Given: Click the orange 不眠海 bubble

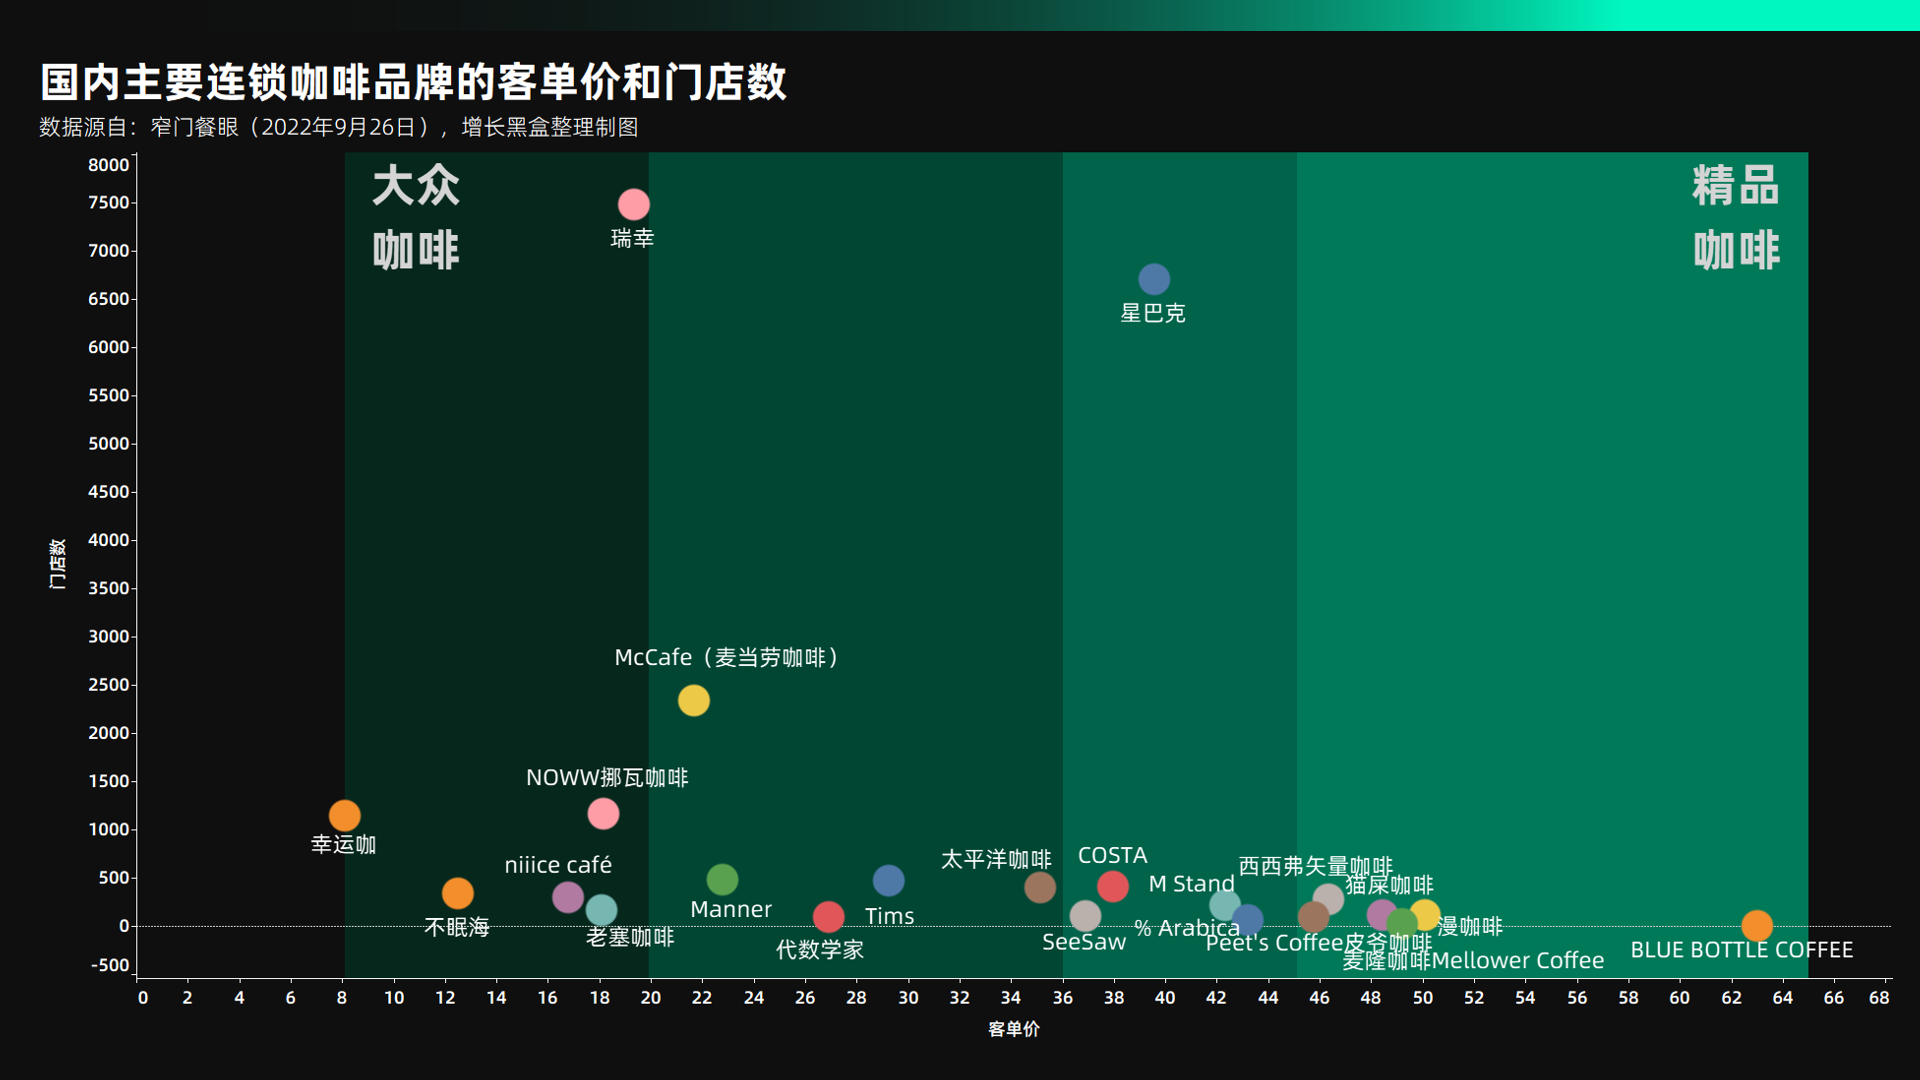Looking at the screenshot, I should [x=457, y=893].
